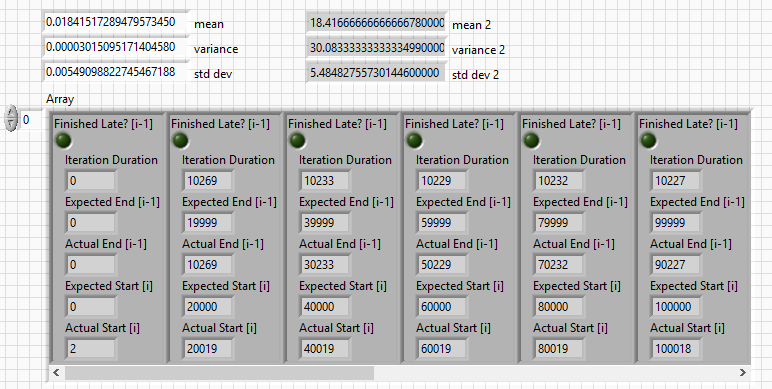Click the Finished Late LED above Iteration Duration 10233
Viewport: 772px width, 389px height.
point(297,141)
